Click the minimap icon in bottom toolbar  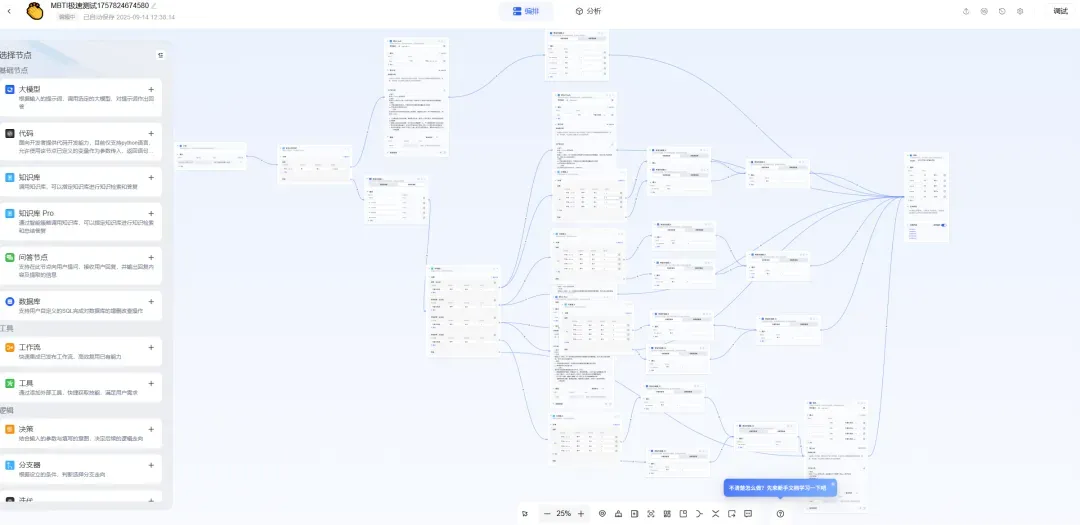[x=683, y=514]
